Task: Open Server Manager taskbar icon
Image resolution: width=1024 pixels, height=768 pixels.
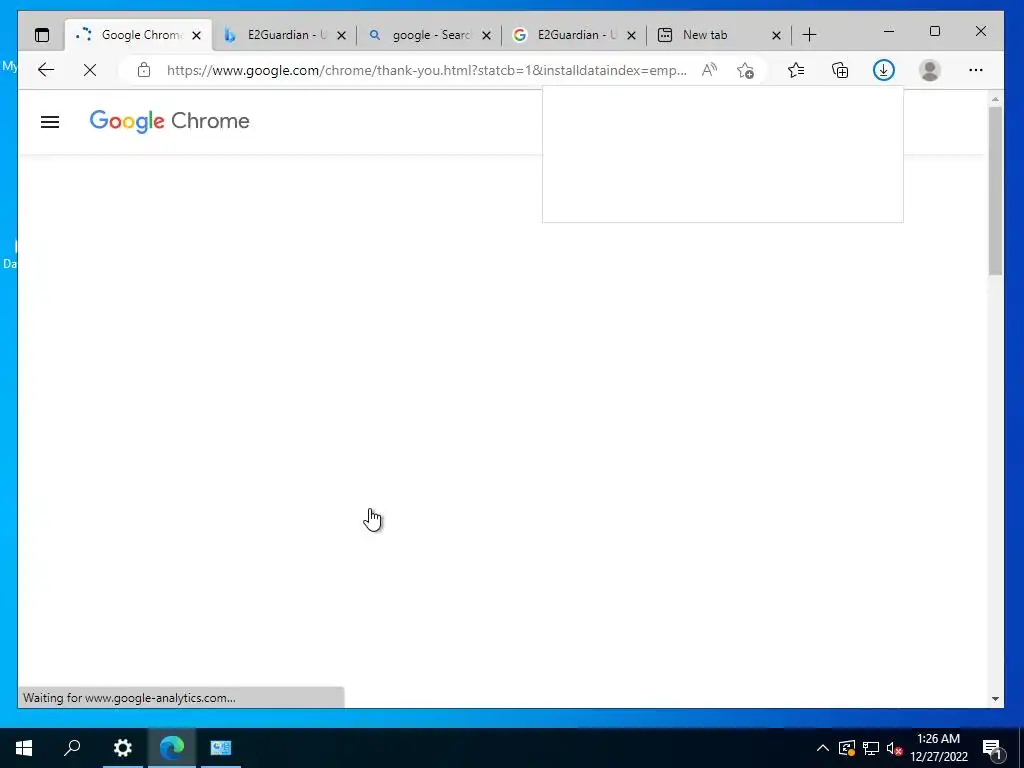Action: 221,748
